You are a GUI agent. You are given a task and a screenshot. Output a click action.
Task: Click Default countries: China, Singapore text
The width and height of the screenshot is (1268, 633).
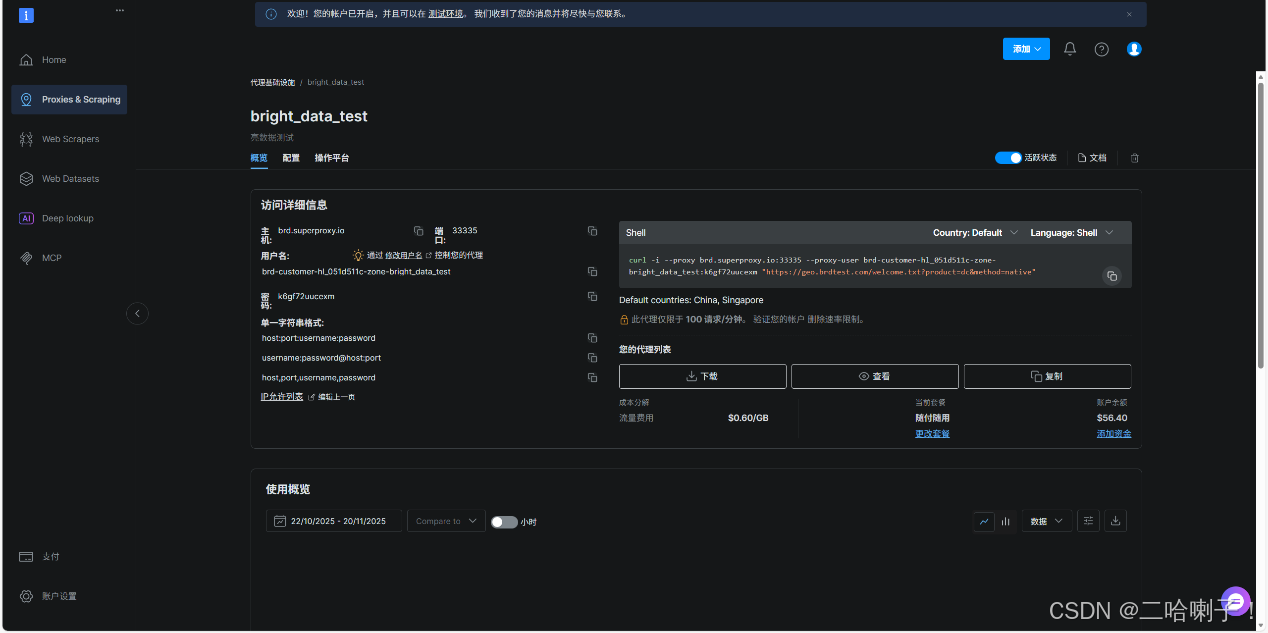tap(691, 300)
